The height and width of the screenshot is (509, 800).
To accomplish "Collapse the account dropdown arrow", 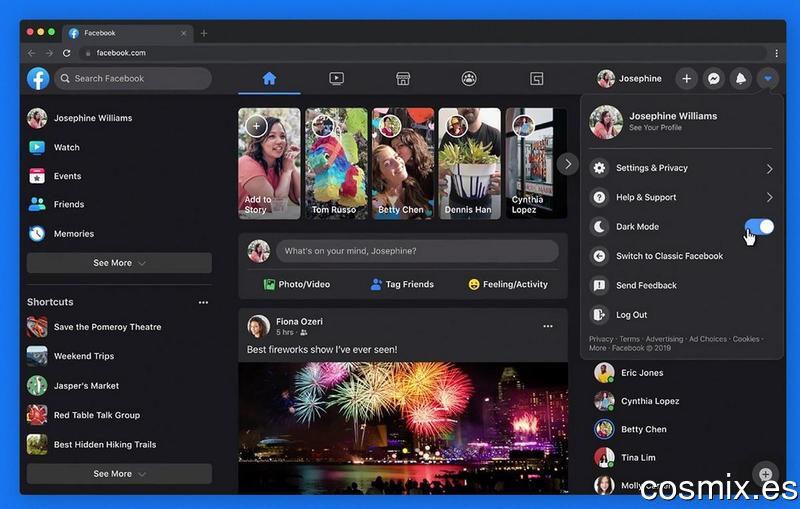I will click(768, 79).
